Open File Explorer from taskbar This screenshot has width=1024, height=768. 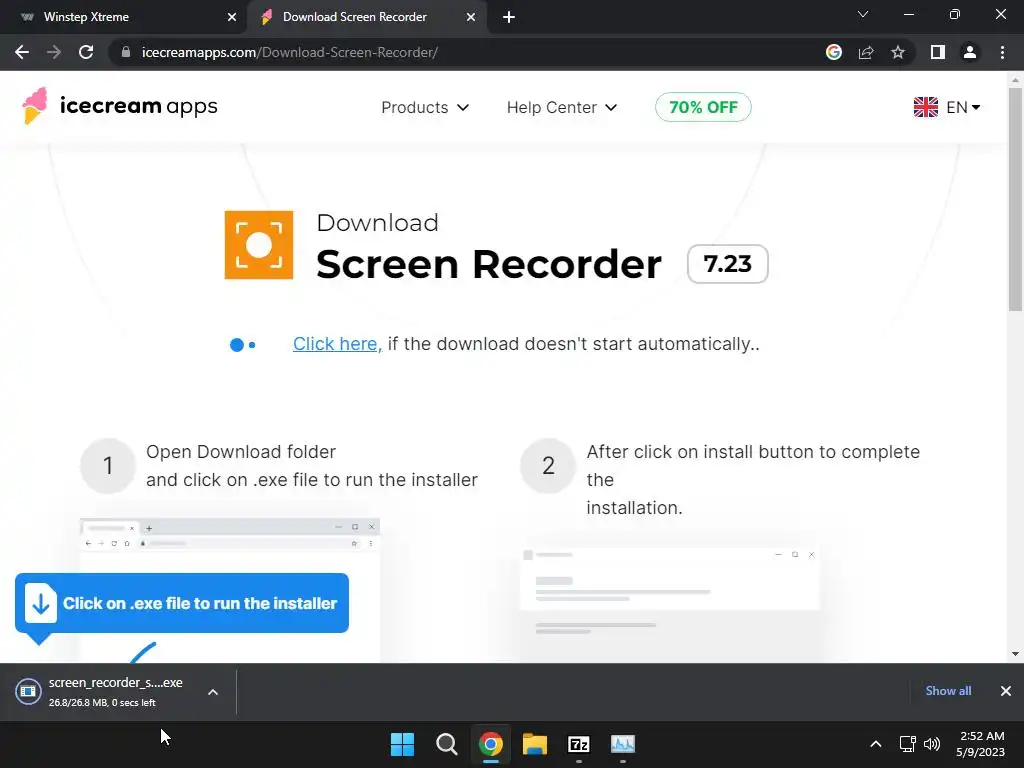535,744
